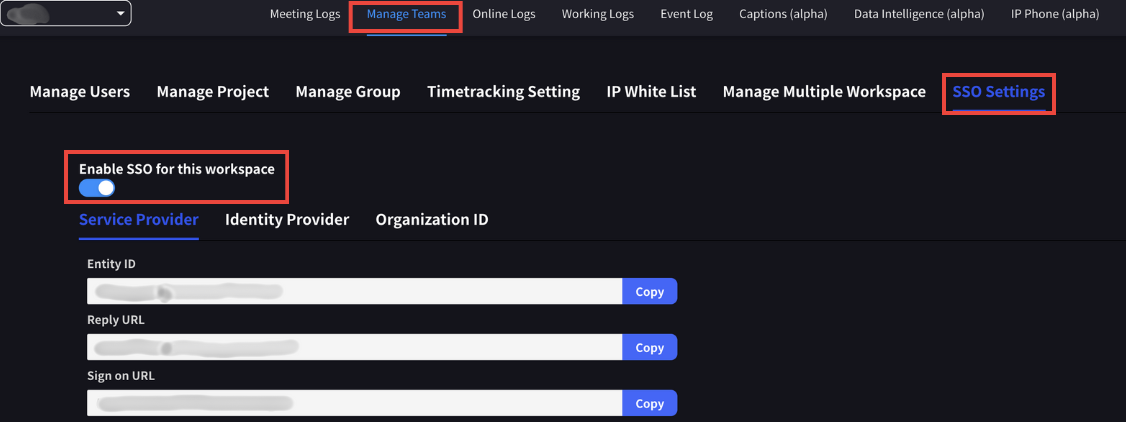Image resolution: width=1126 pixels, height=422 pixels.
Task: Open the Organization ID sub-tab
Action: click(x=432, y=220)
